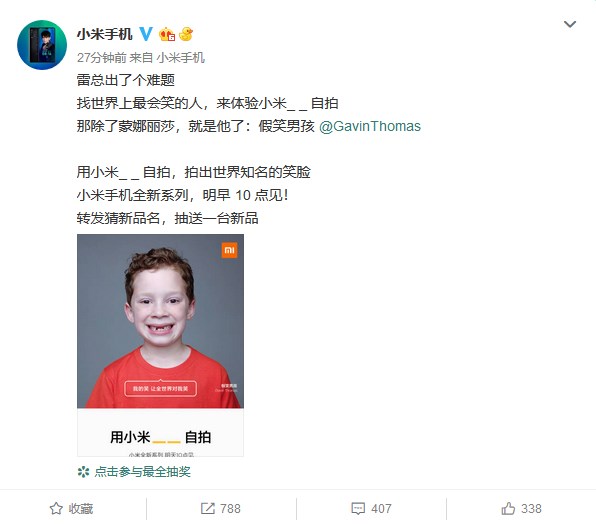Click the comment bubble icon
Image resolution: width=596 pixels, height=525 pixels.
coord(358,509)
